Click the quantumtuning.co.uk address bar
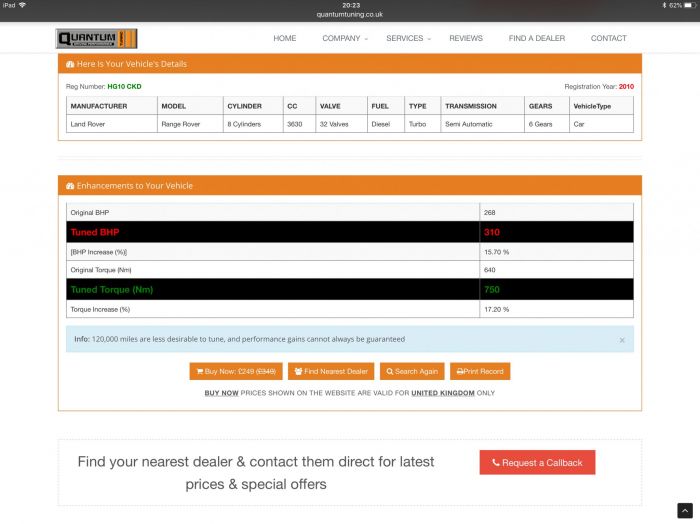The height and width of the screenshot is (524, 700). [x=350, y=14]
